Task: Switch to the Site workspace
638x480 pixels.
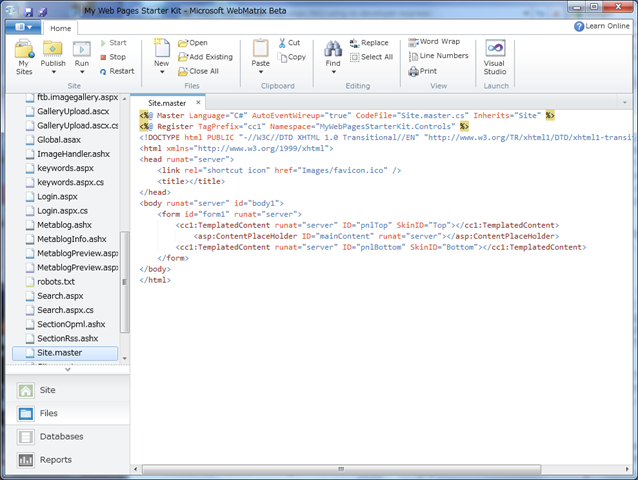Action: tap(68, 390)
